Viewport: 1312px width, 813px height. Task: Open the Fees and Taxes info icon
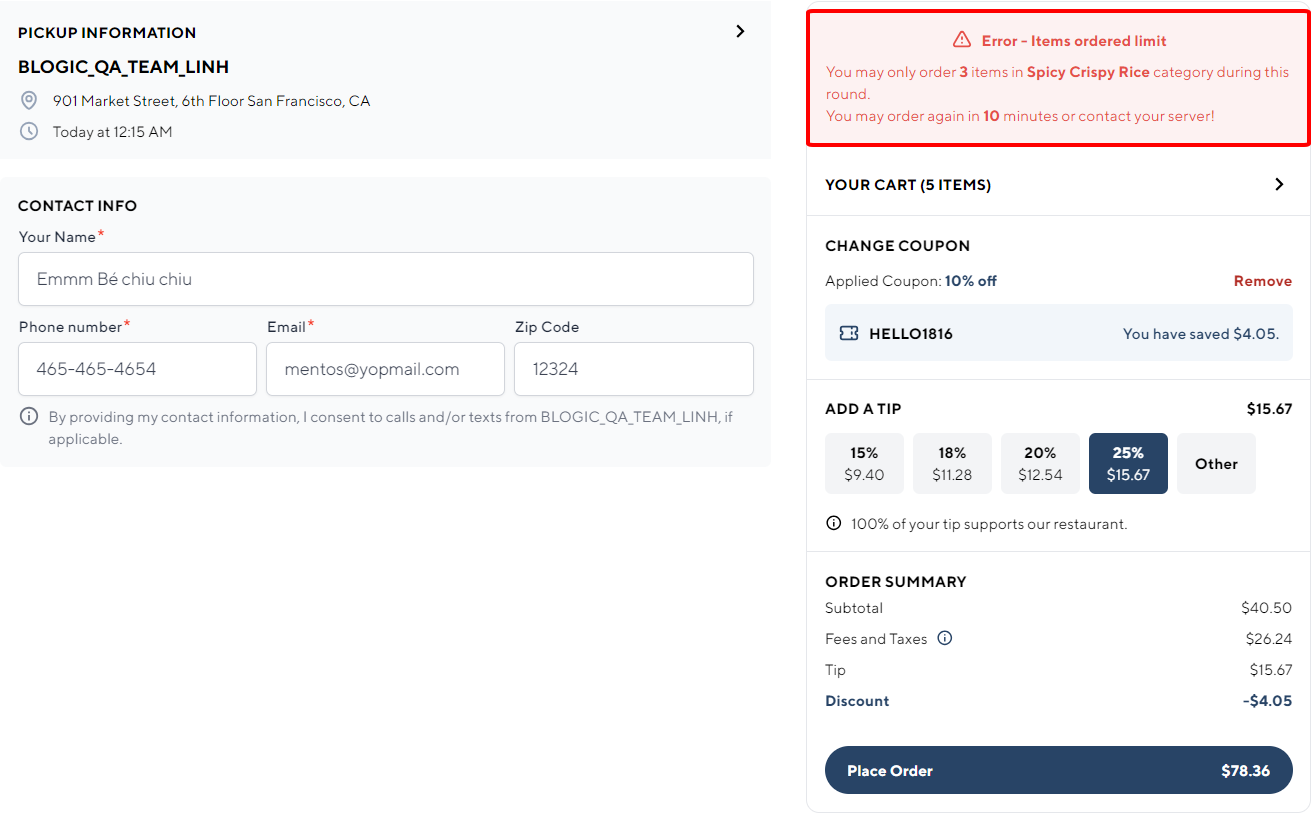coord(944,638)
